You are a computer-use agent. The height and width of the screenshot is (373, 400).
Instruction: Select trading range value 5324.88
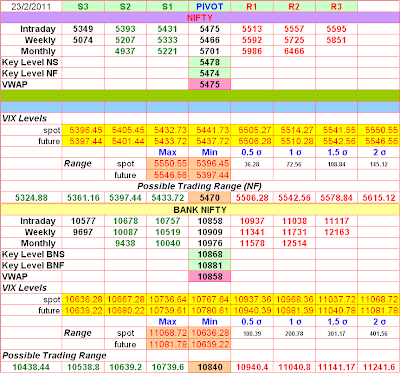coord(31,198)
